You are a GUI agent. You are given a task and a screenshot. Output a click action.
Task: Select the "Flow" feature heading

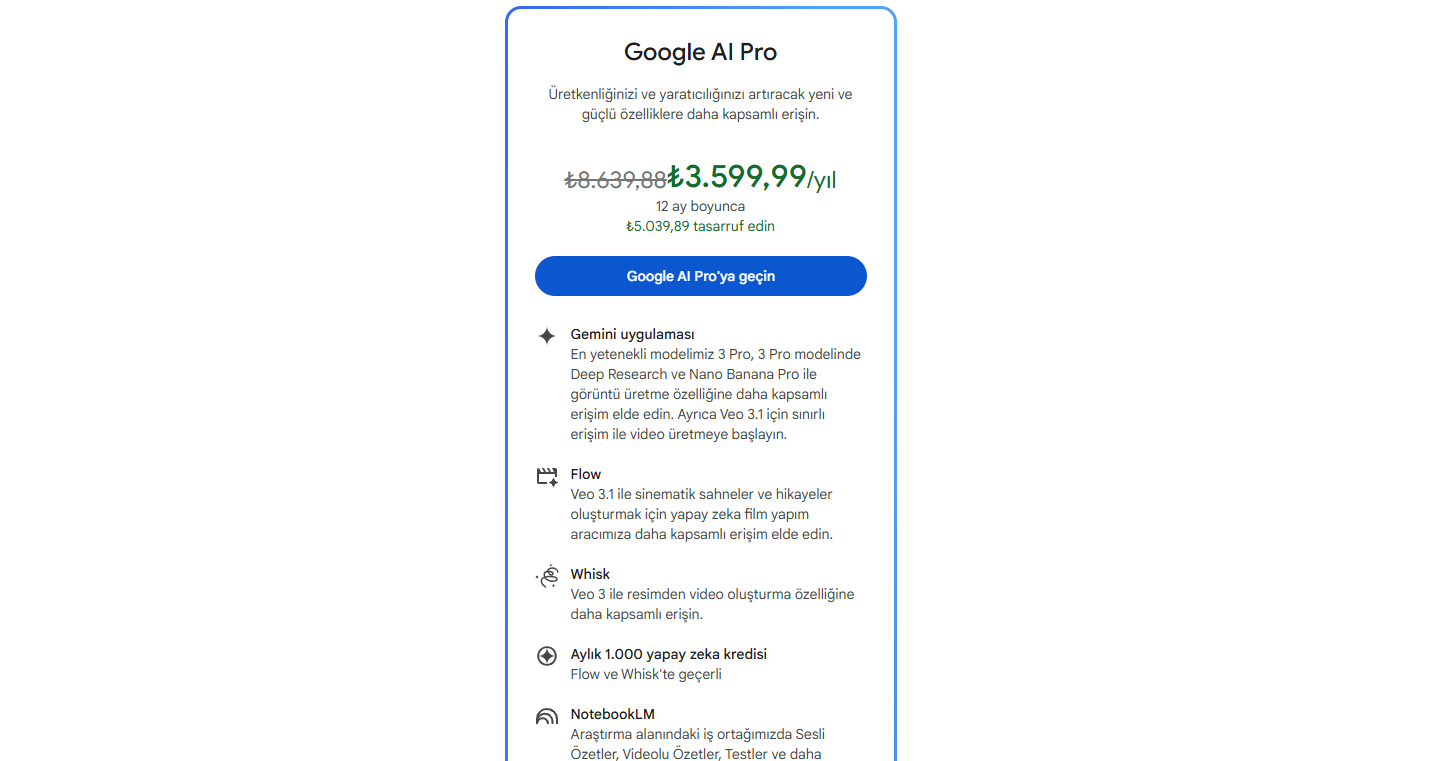[x=586, y=474]
